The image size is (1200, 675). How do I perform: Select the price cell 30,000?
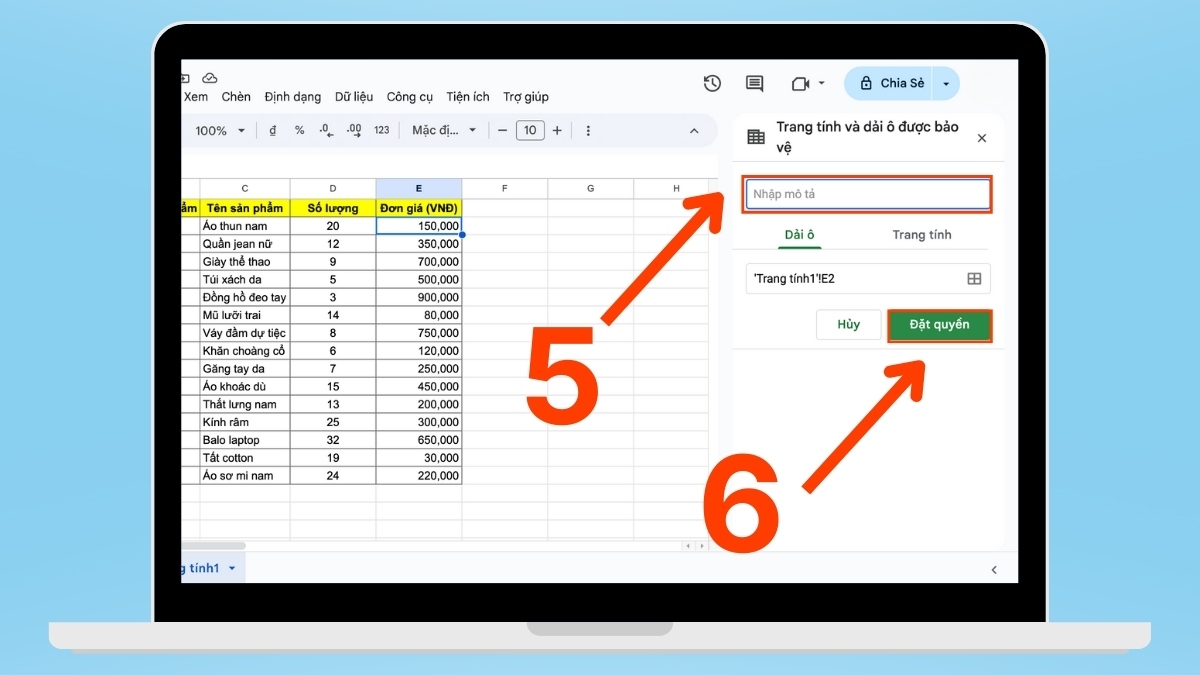click(x=419, y=458)
